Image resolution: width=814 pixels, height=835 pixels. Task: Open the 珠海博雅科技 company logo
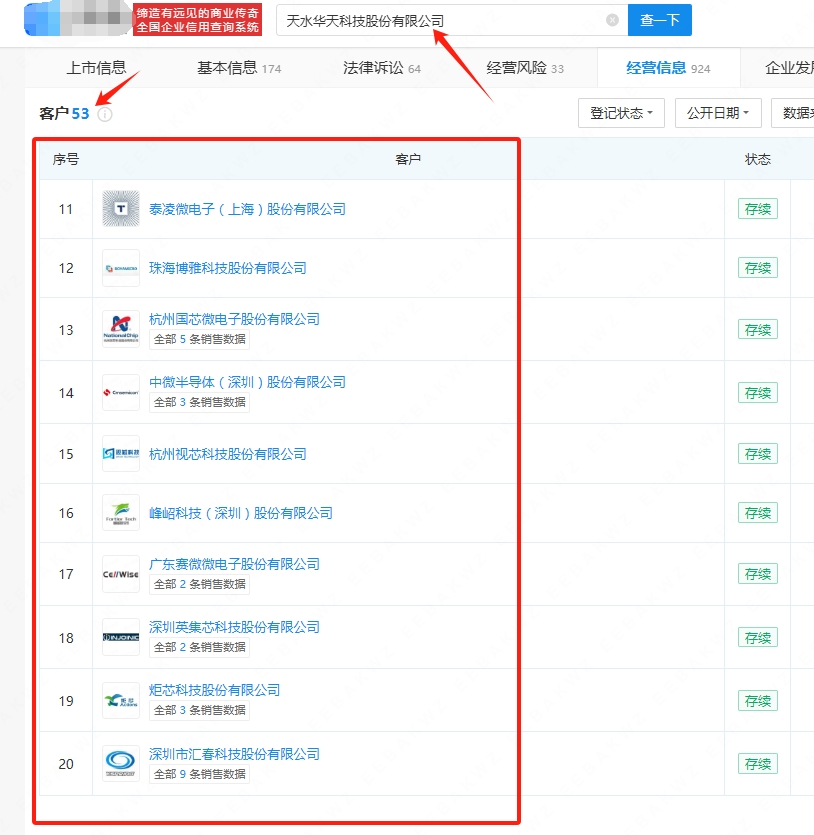click(121, 268)
